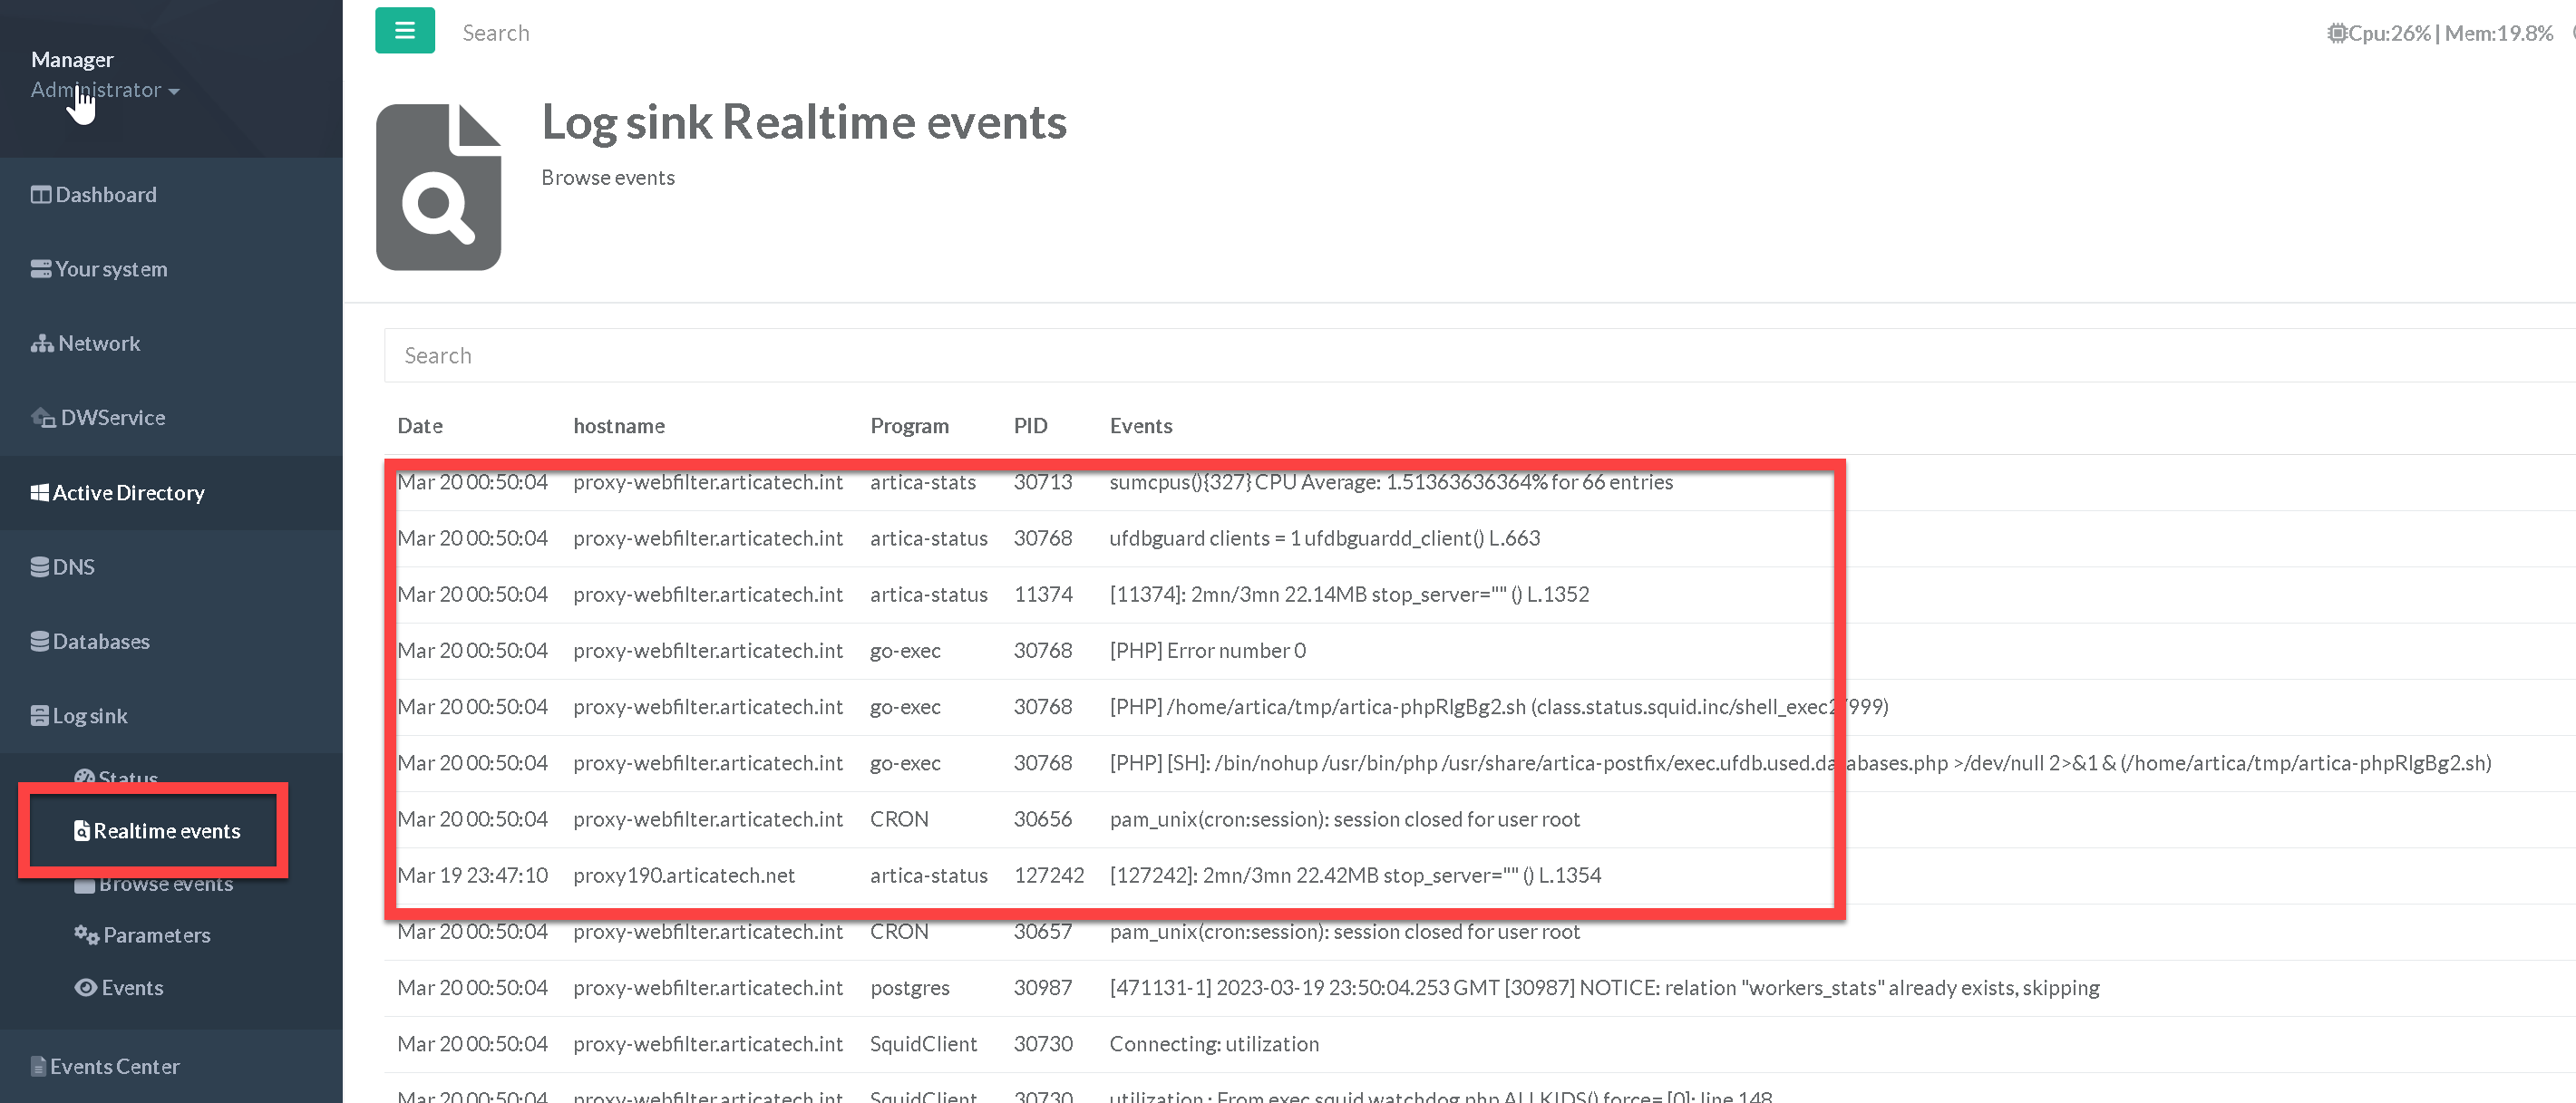Select Realtime events submenu item

coord(166,831)
